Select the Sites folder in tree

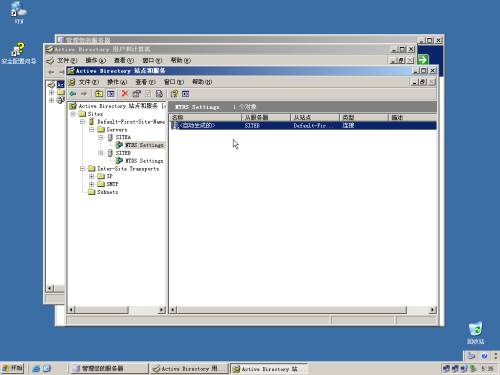tap(95, 114)
